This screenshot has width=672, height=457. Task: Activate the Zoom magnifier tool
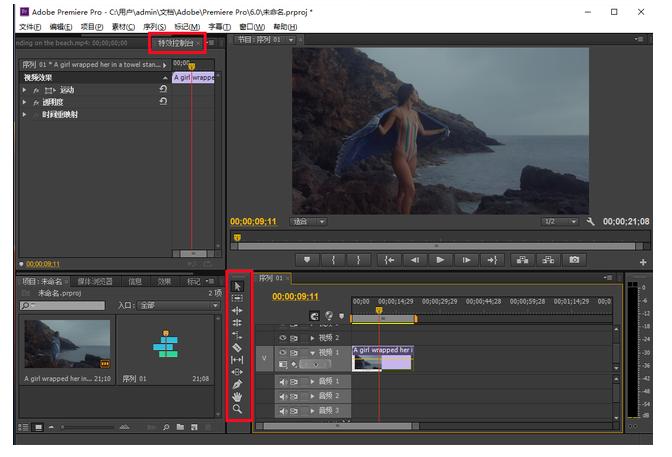[237, 409]
